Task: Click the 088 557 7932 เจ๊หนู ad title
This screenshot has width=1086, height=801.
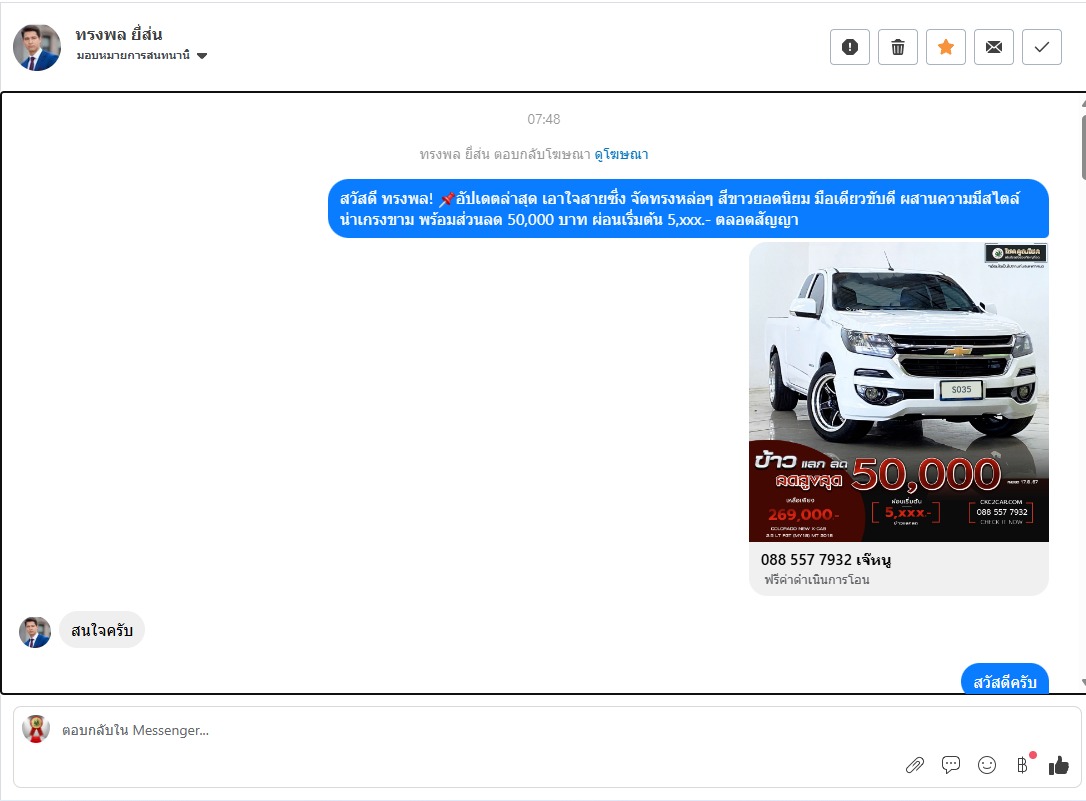Action: (x=826, y=559)
